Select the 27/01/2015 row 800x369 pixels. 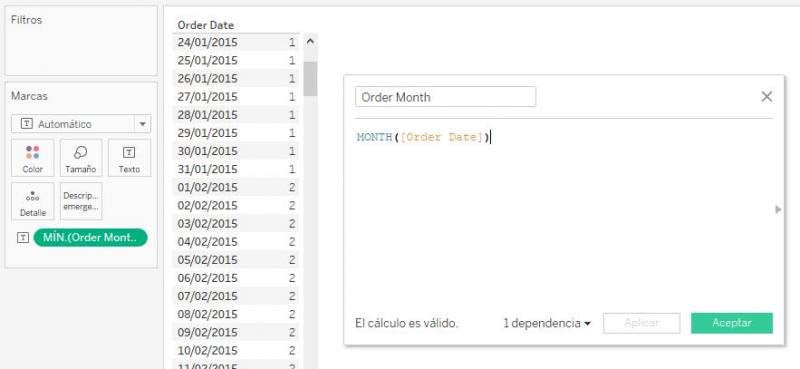click(x=236, y=96)
